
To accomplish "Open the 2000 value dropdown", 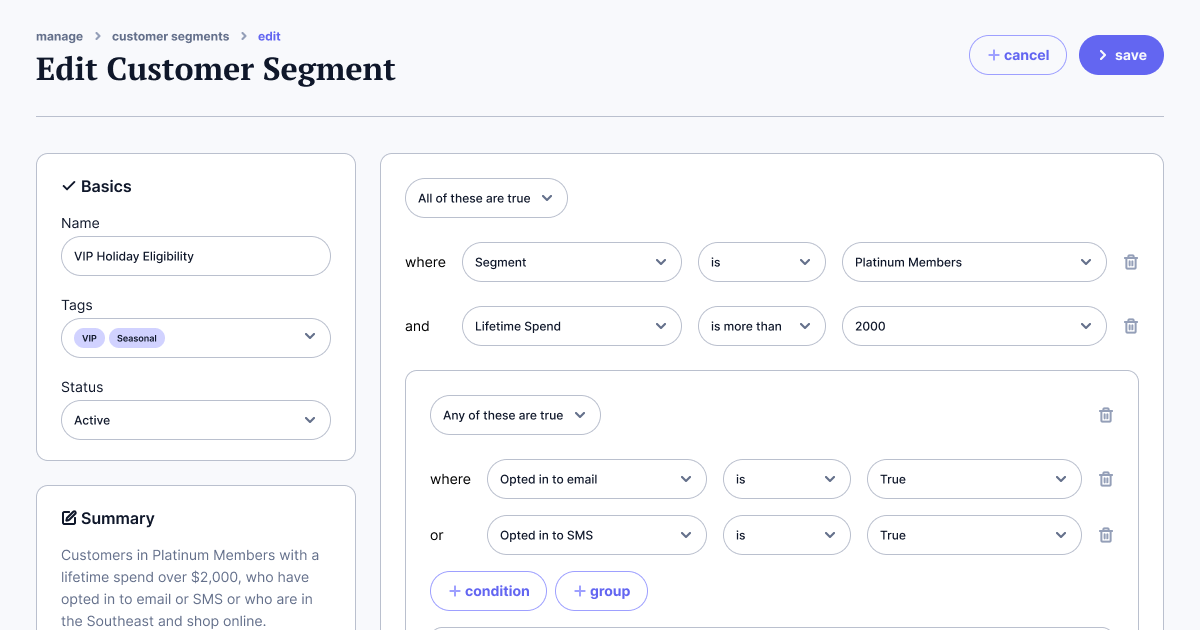I will (974, 326).
